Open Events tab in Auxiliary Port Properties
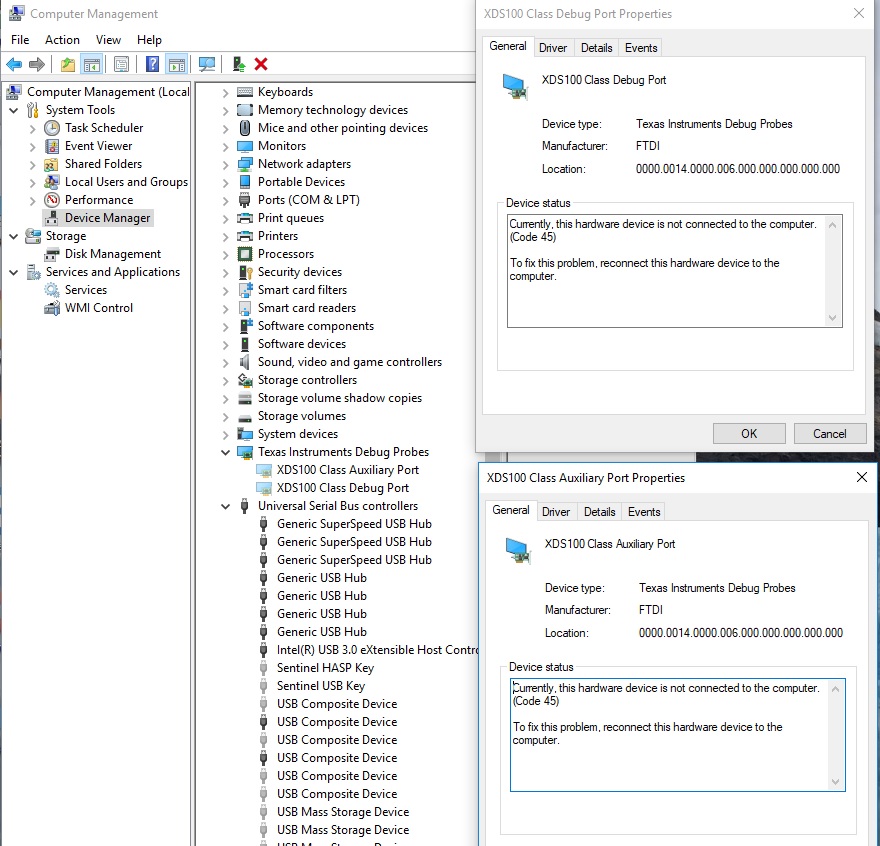Viewport: 880px width, 846px height. pyautogui.click(x=644, y=512)
